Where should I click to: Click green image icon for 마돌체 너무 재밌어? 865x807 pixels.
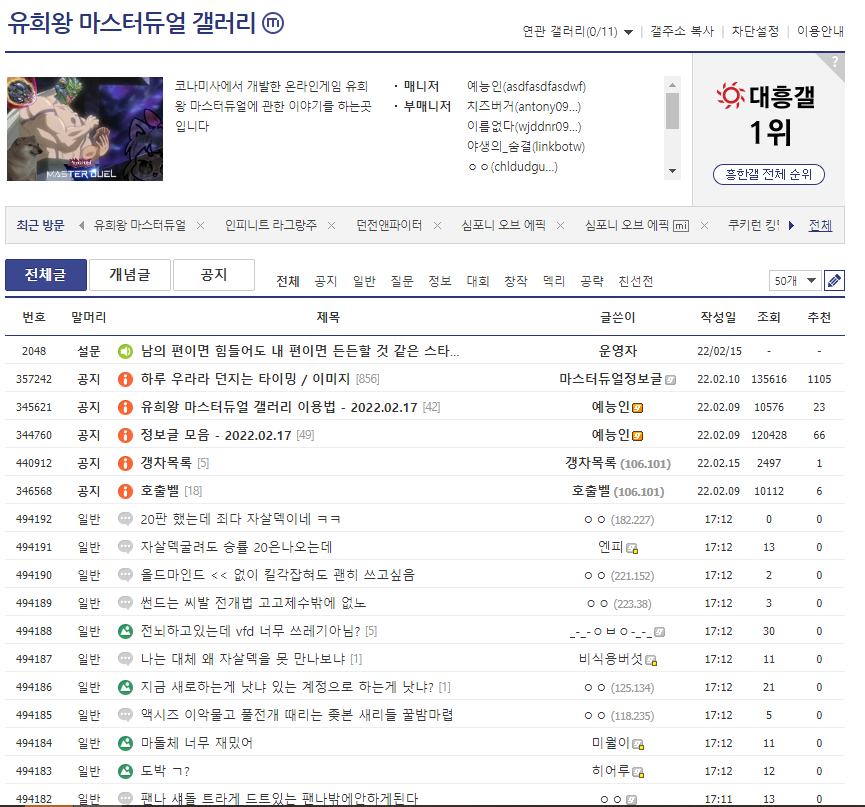point(125,743)
